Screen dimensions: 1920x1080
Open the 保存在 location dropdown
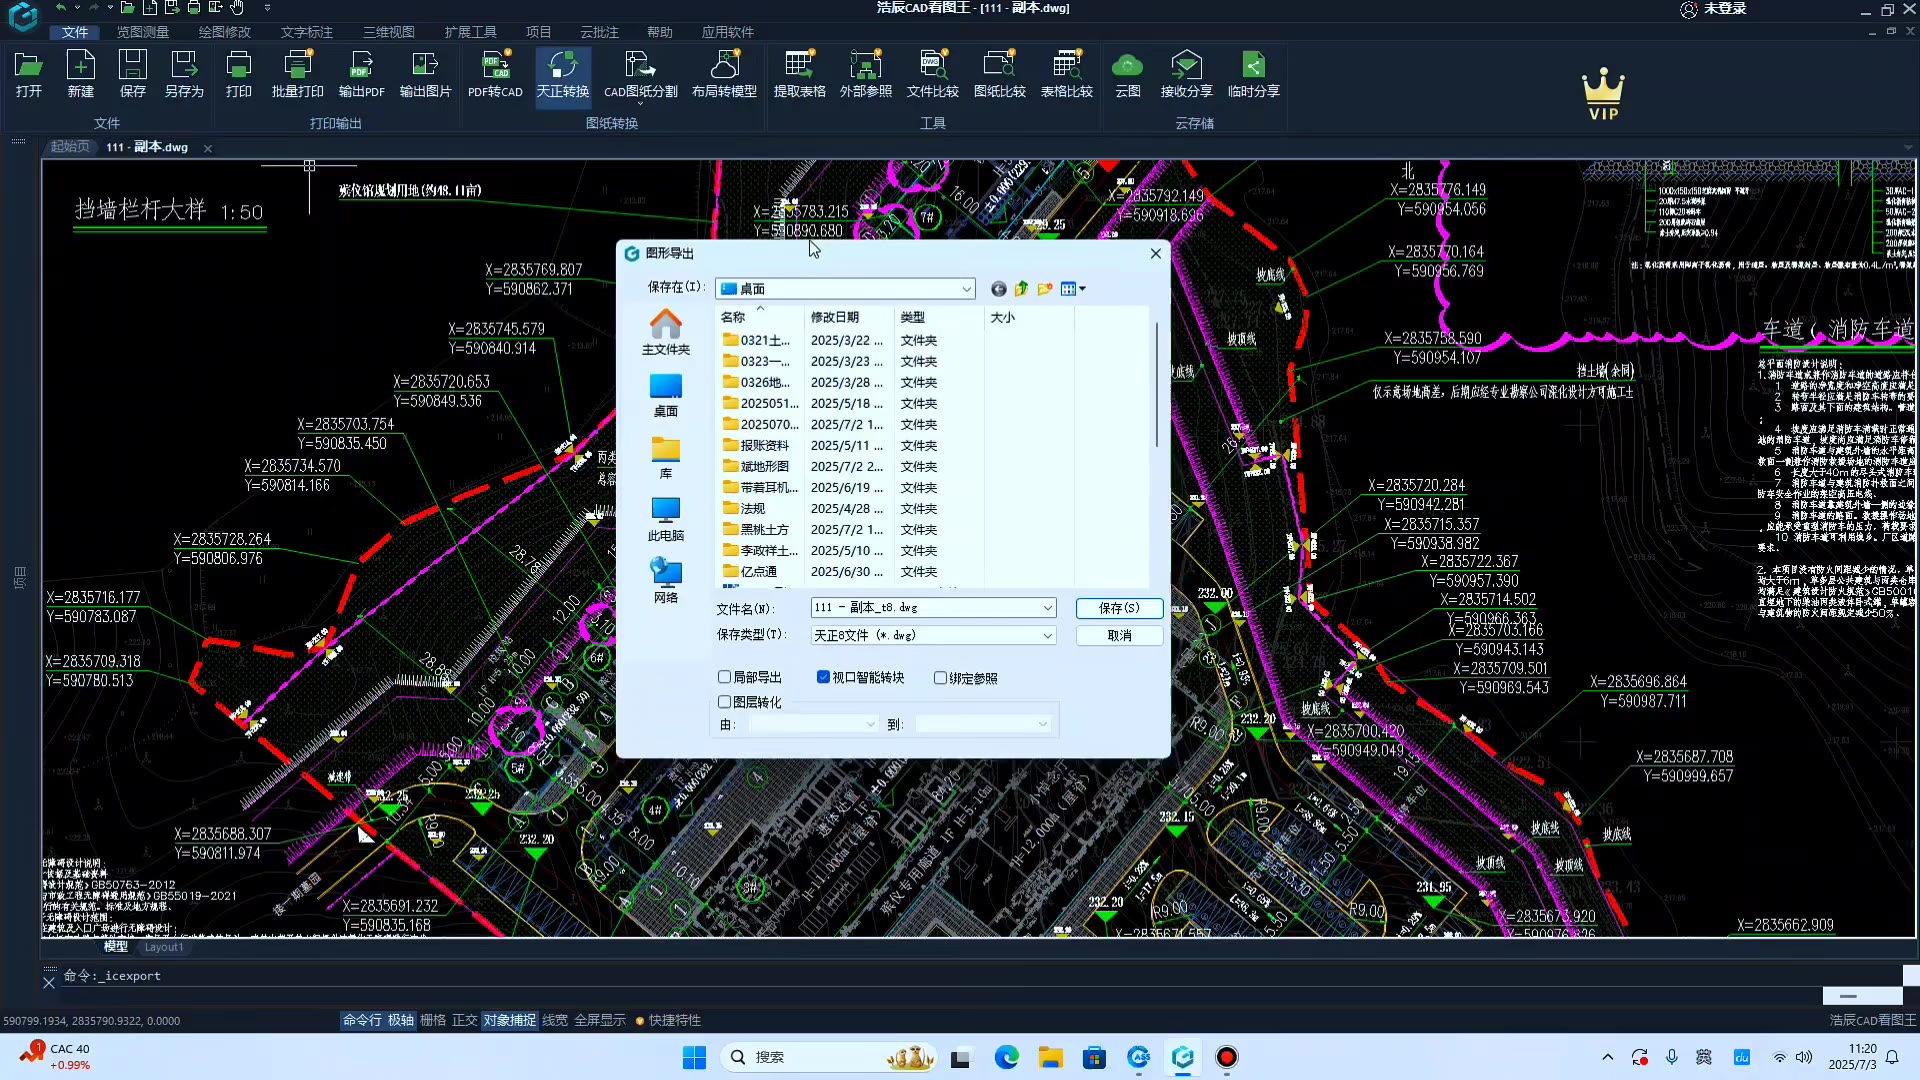966,289
